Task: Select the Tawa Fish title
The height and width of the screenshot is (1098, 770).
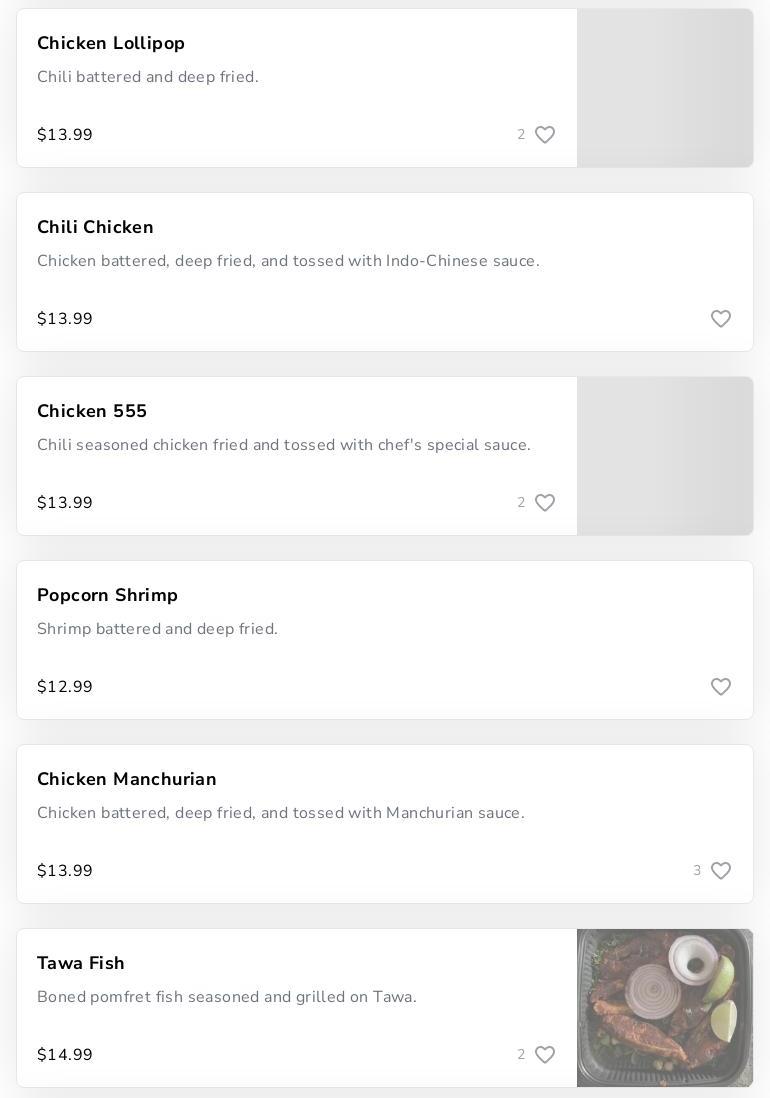Action: 81,963
